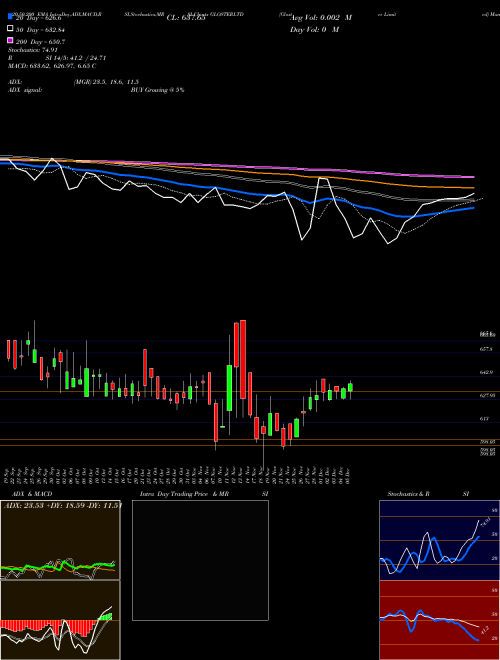Click the tallest red candlestick
This screenshot has width=500, height=660.
point(243,359)
